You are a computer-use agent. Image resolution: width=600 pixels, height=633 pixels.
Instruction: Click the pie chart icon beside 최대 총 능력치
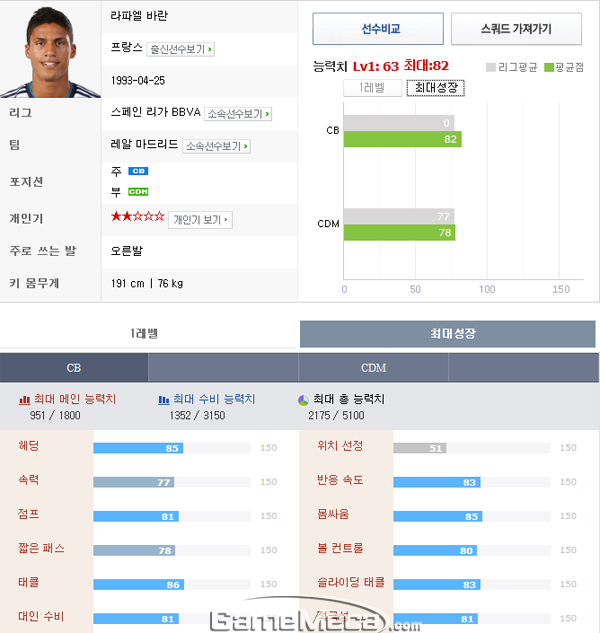[x=303, y=400]
